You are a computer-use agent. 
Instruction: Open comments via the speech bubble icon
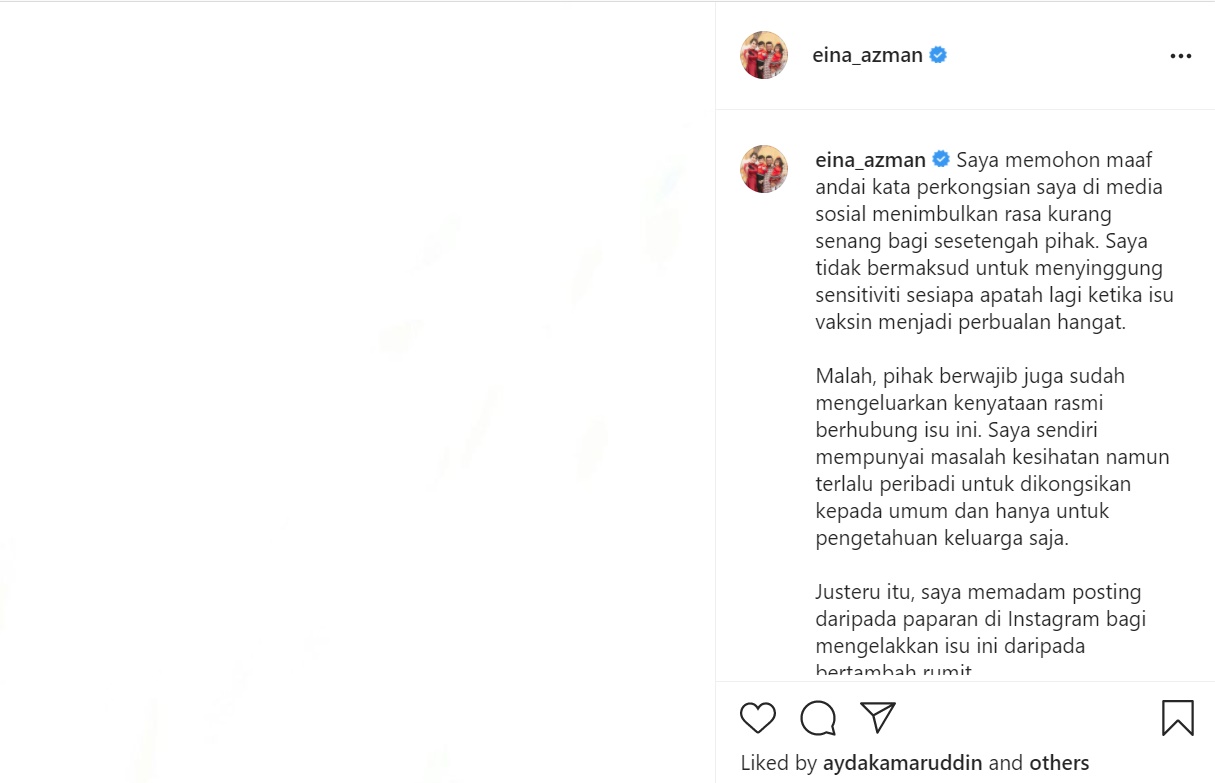(818, 717)
